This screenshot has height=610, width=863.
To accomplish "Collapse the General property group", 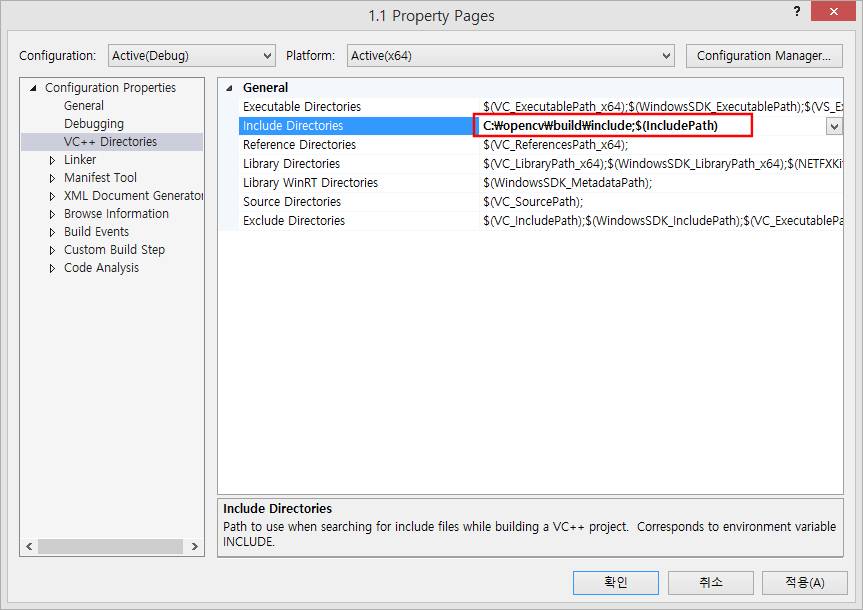I will [x=230, y=88].
